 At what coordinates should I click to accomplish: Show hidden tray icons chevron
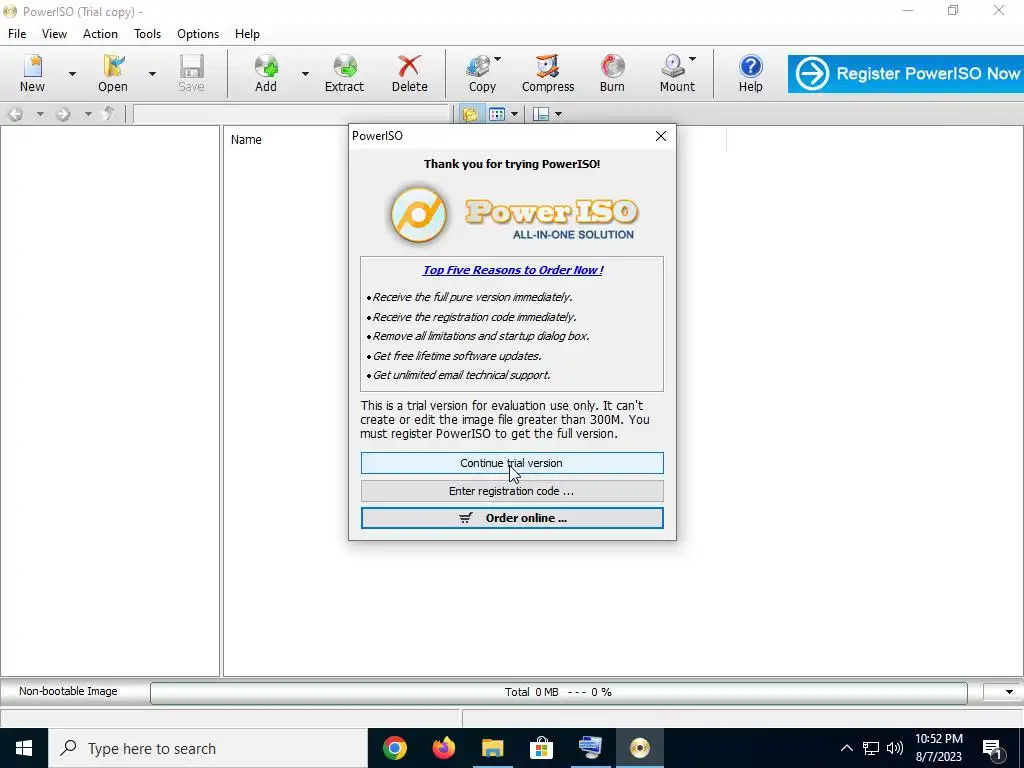[846, 748]
